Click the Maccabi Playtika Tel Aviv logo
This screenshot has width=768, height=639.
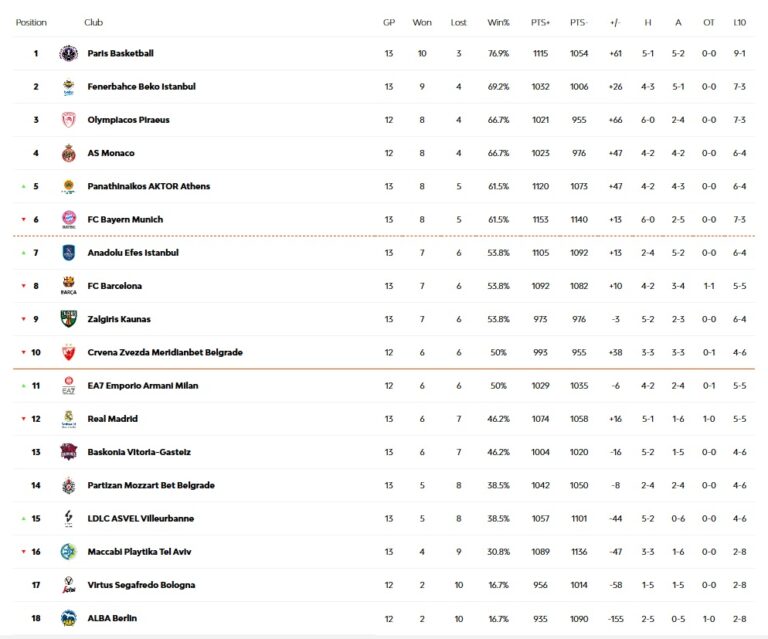click(68, 551)
